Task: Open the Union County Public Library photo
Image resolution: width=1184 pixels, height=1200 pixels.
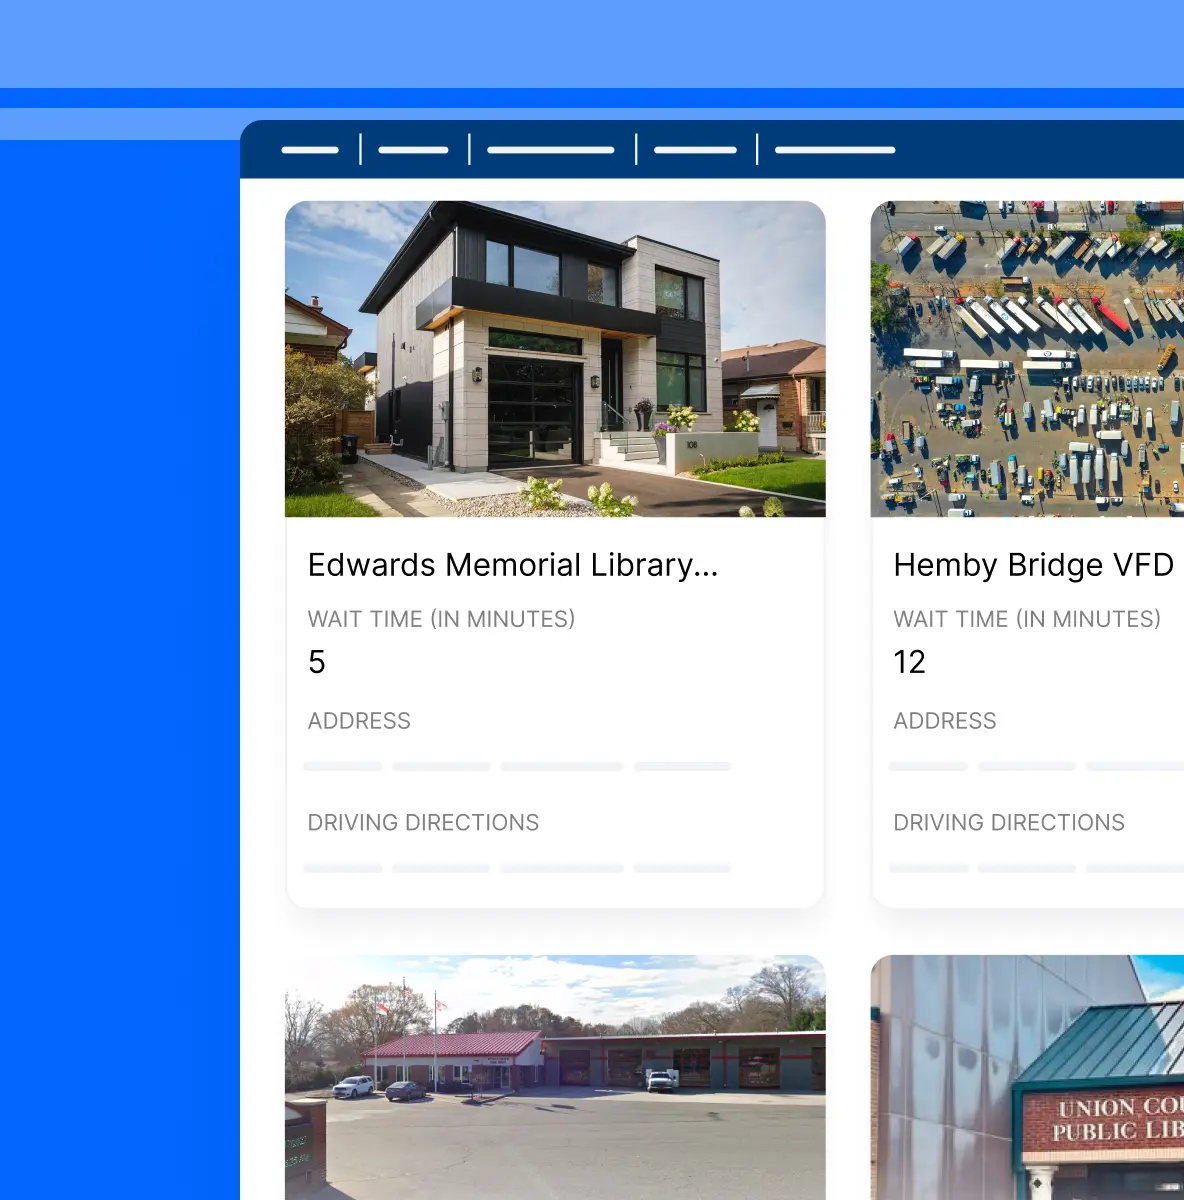Action: [x=1027, y=1077]
